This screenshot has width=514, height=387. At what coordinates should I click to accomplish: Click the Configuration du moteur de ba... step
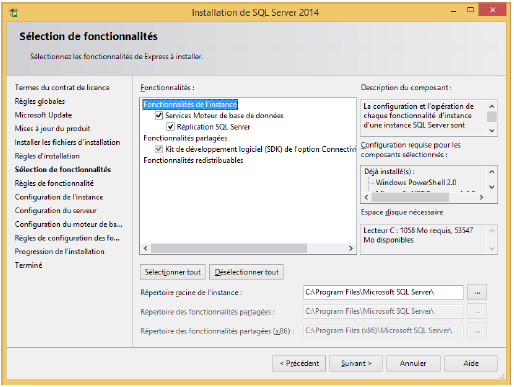[x=68, y=224]
